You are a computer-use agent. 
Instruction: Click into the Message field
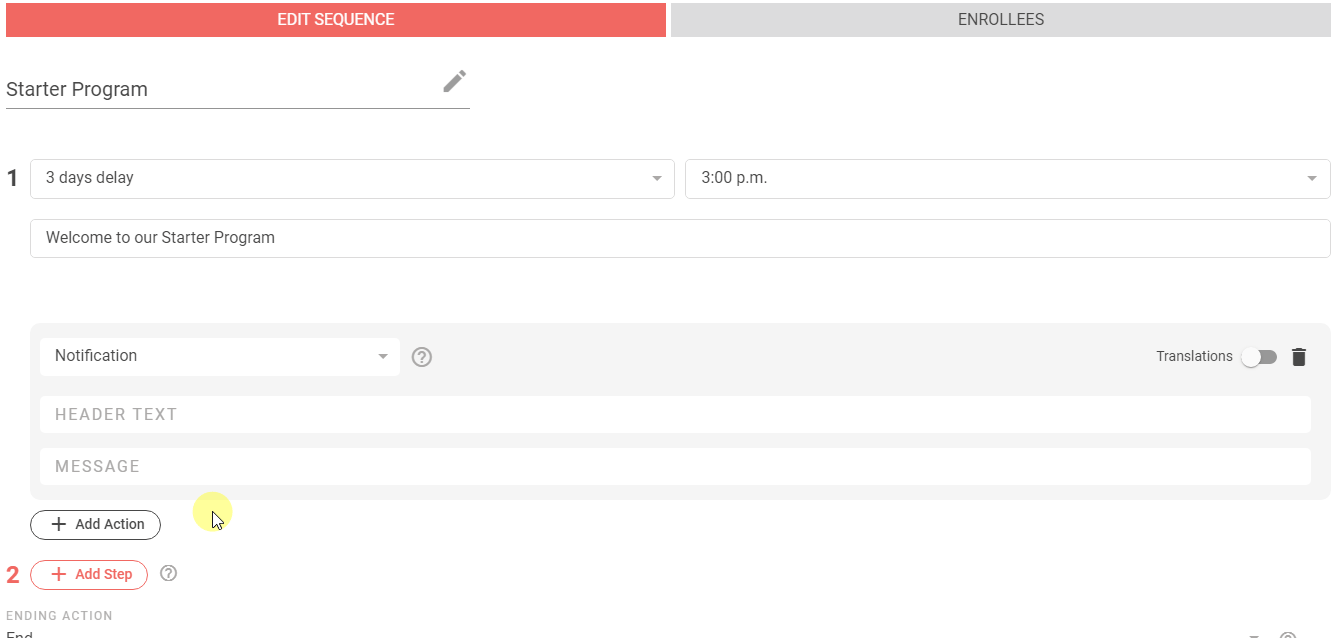[x=675, y=467]
